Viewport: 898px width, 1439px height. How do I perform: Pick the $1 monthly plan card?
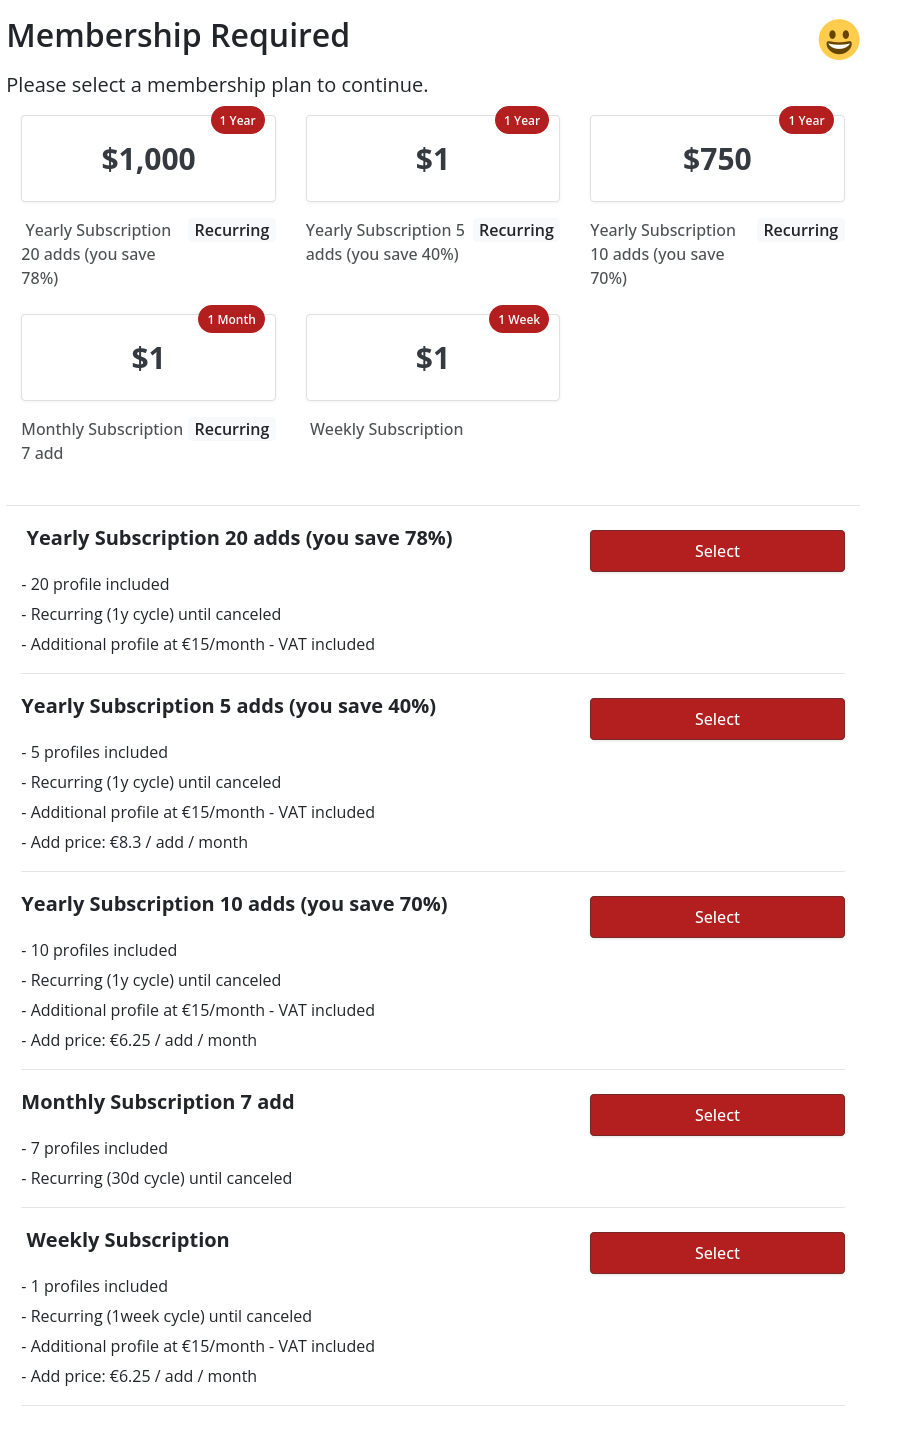click(x=148, y=359)
